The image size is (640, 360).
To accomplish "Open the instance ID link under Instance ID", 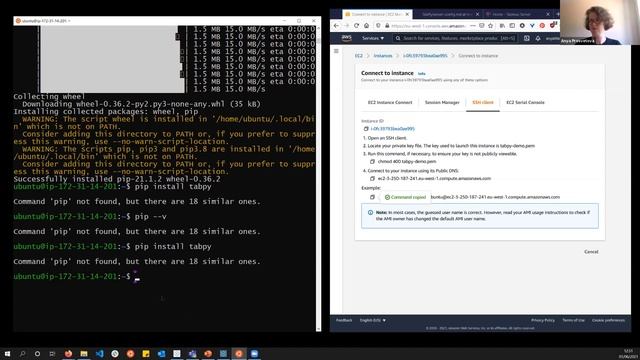I will [x=393, y=129].
